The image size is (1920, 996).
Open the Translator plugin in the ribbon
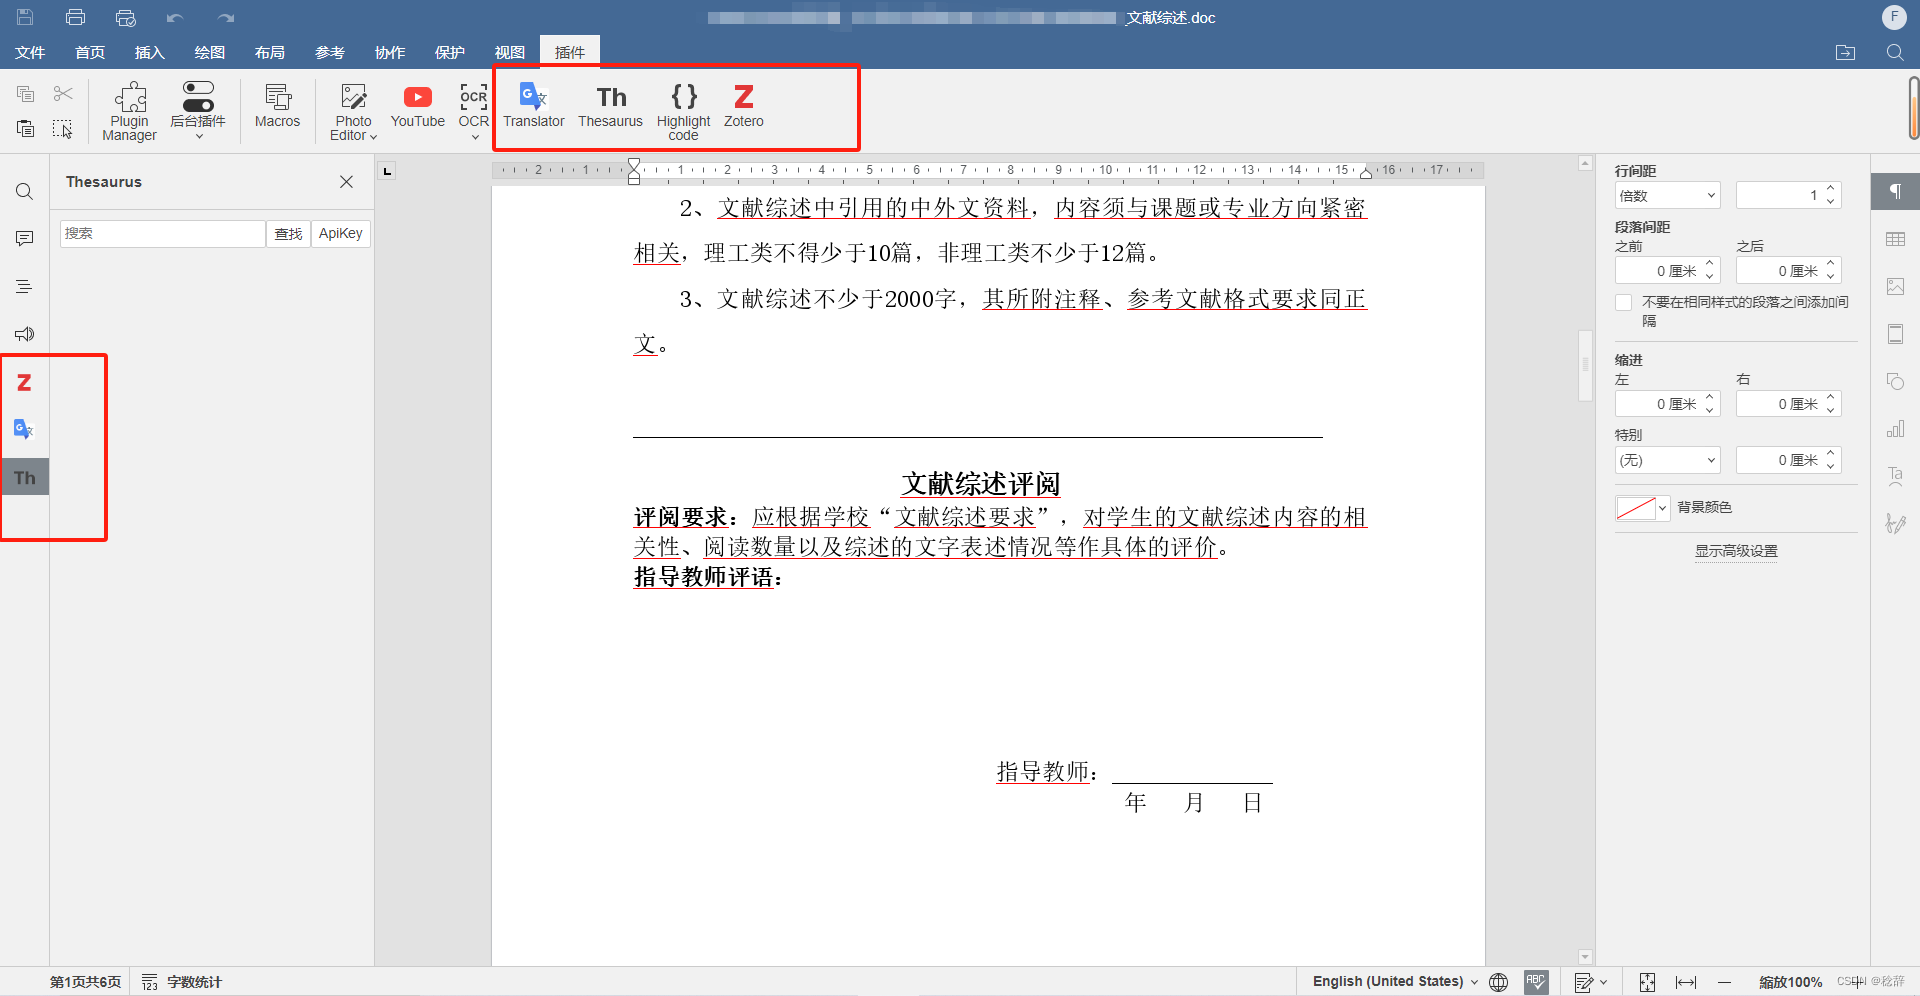click(533, 105)
